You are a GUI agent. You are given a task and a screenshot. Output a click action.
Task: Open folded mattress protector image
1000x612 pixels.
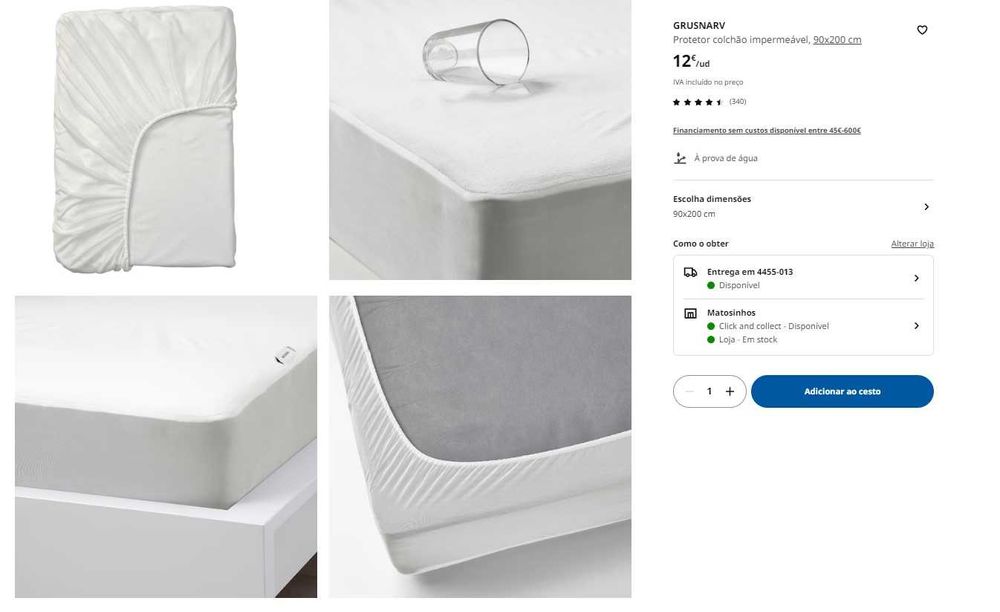145,140
